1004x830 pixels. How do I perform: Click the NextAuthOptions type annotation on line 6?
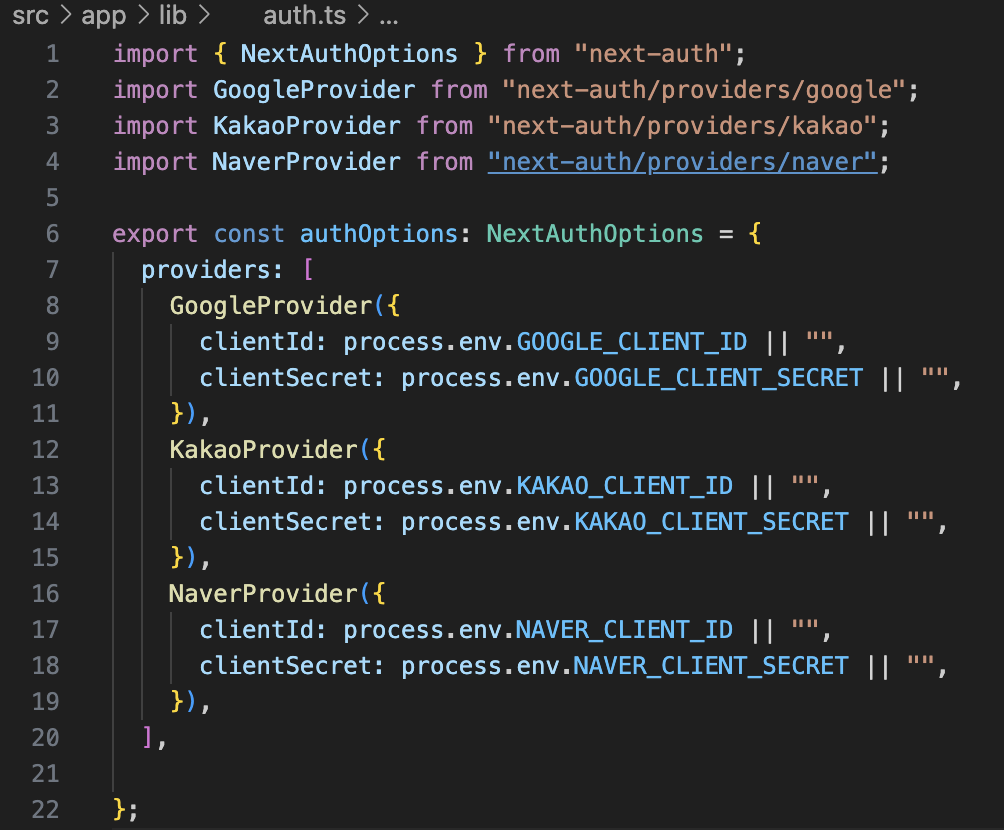(595, 234)
